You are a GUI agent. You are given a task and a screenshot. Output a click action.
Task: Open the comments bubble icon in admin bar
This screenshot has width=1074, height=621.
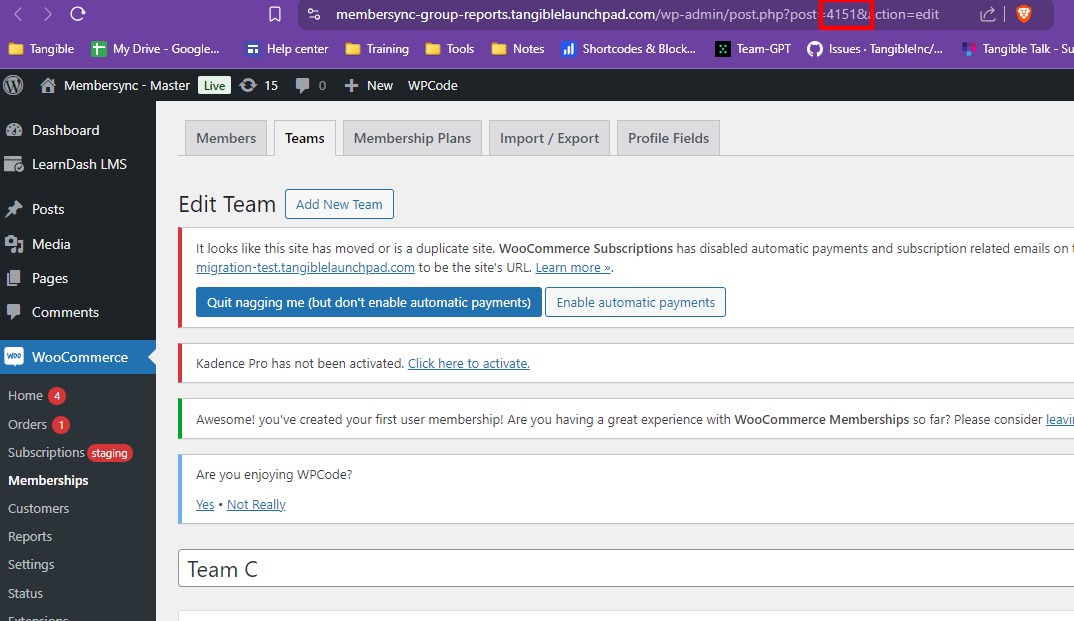[302, 85]
